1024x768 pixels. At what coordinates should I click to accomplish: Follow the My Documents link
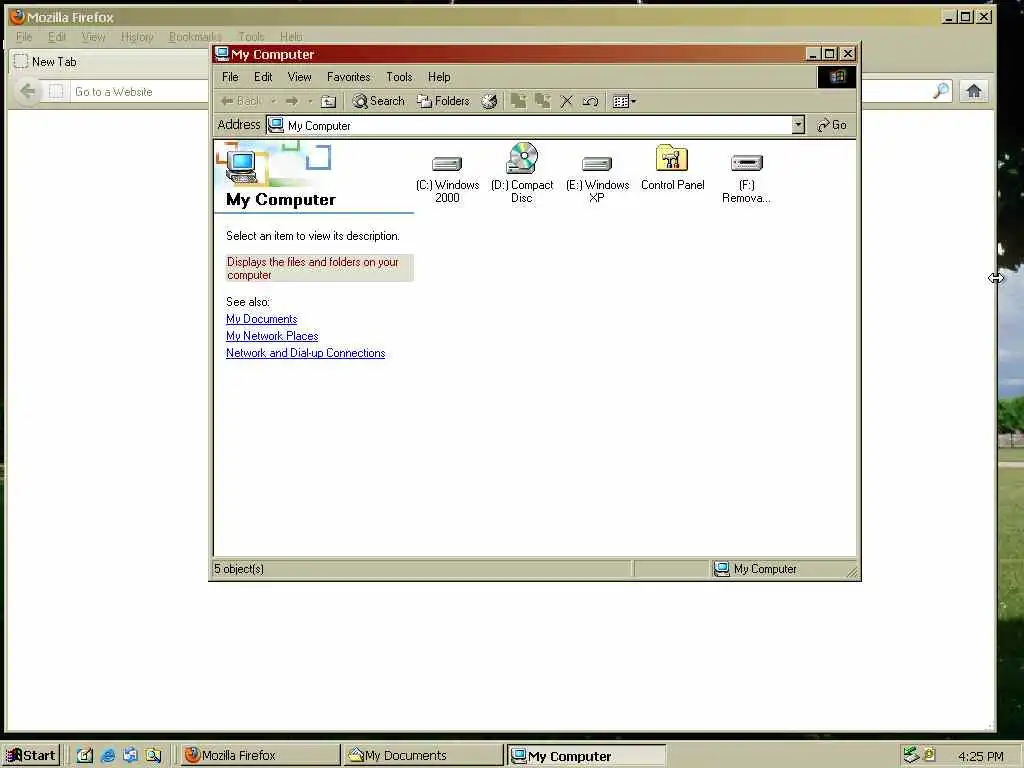261,319
